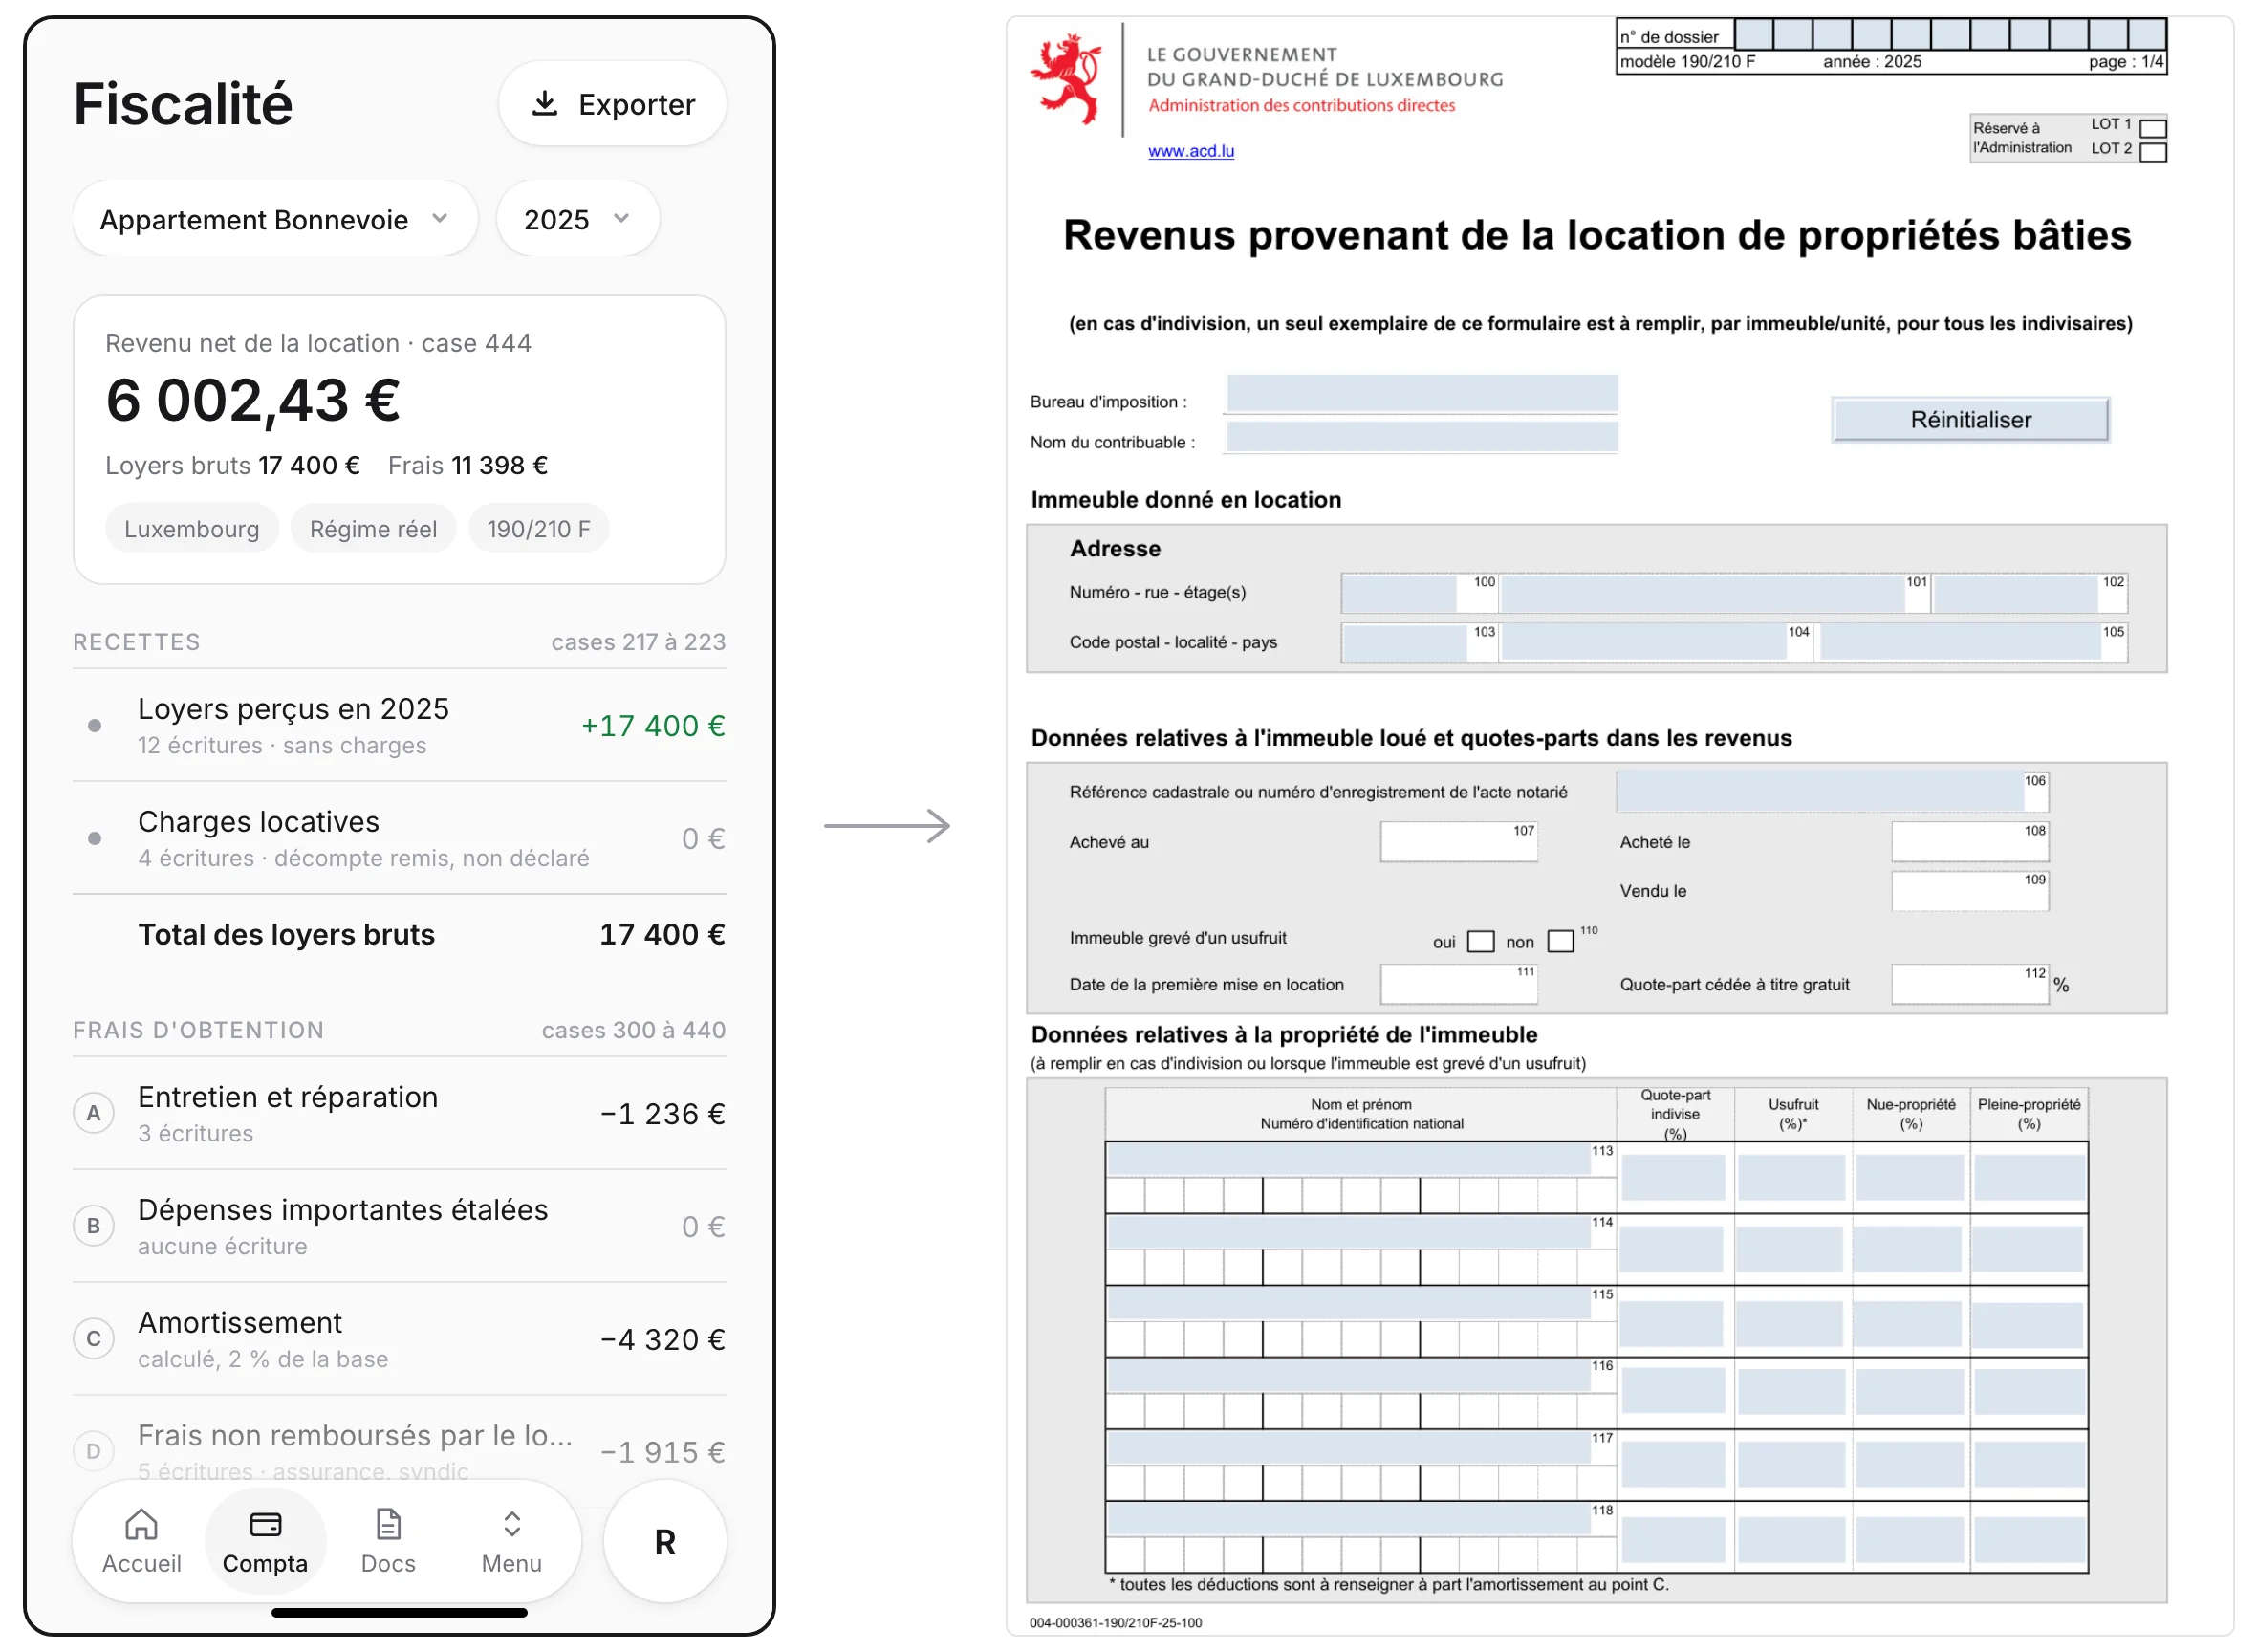Tap the Luxembourg tag chip
The width and height of the screenshot is (2258, 1652).
(x=192, y=528)
